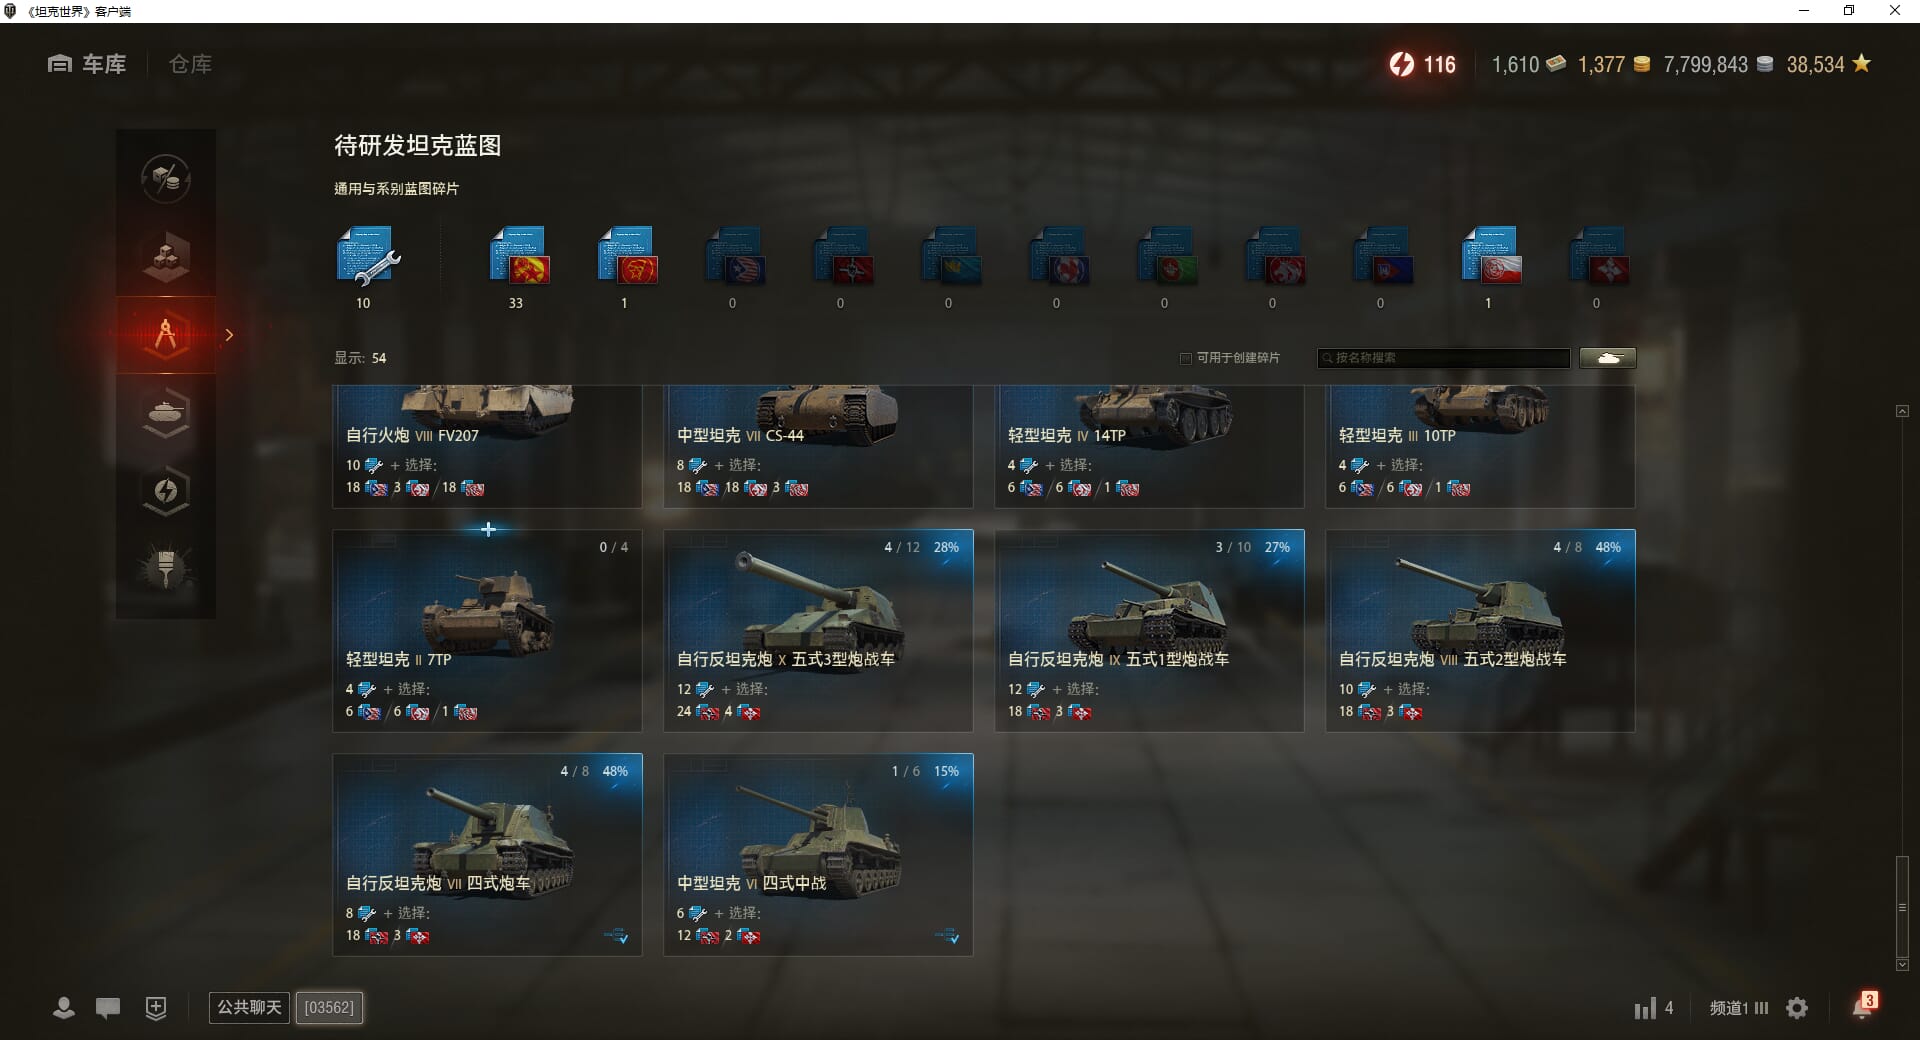Select the tank vehicles sidebar icon
Image resolution: width=1920 pixels, height=1040 pixels.
click(166, 413)
